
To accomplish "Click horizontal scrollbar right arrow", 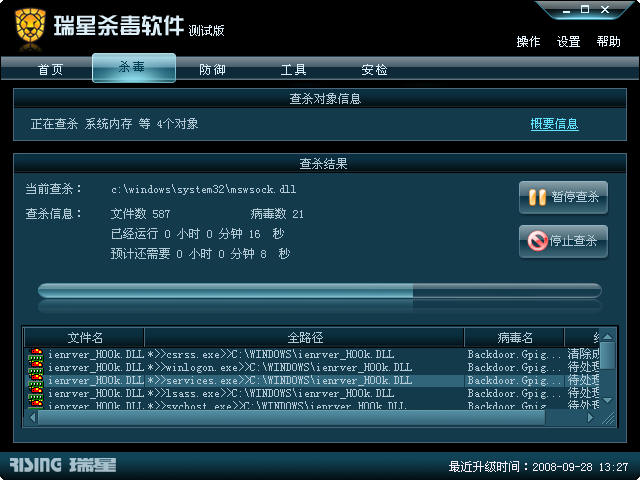I will pyautogui.click(x=590, y=418).
